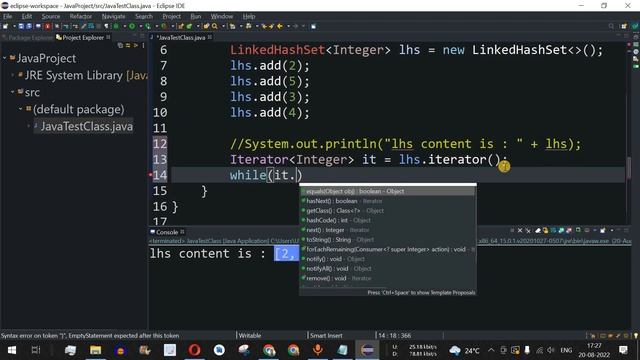Click the green Run play toolbar icon
The image size is (640, 360).
132,26
